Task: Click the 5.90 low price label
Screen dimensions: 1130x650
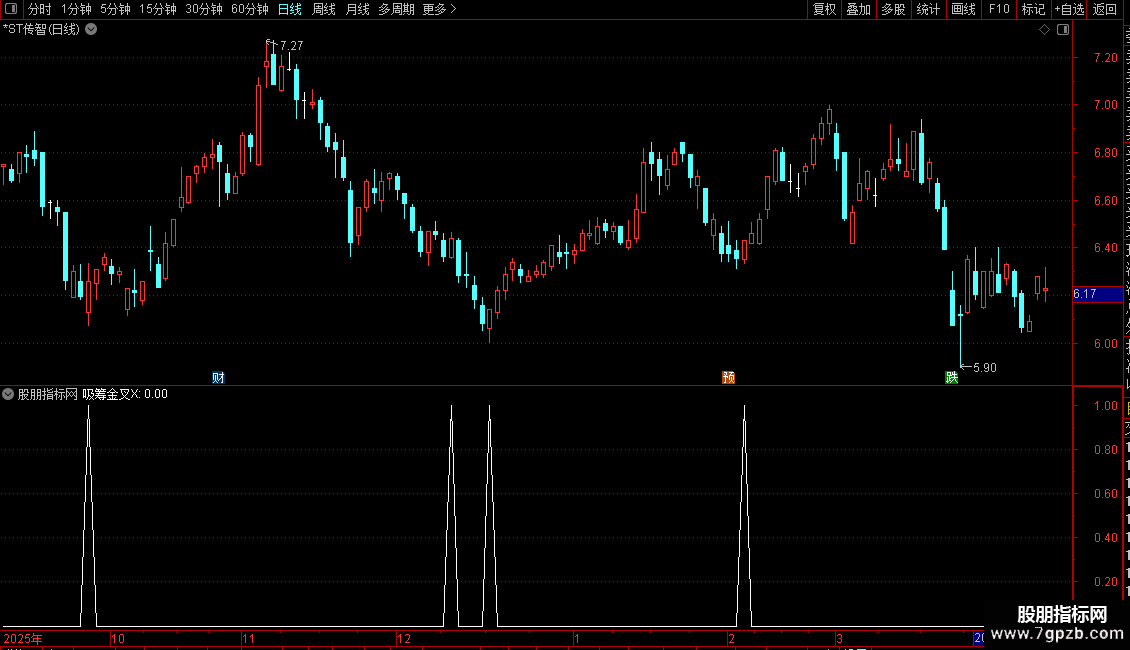Action: [x=984, y=368]
